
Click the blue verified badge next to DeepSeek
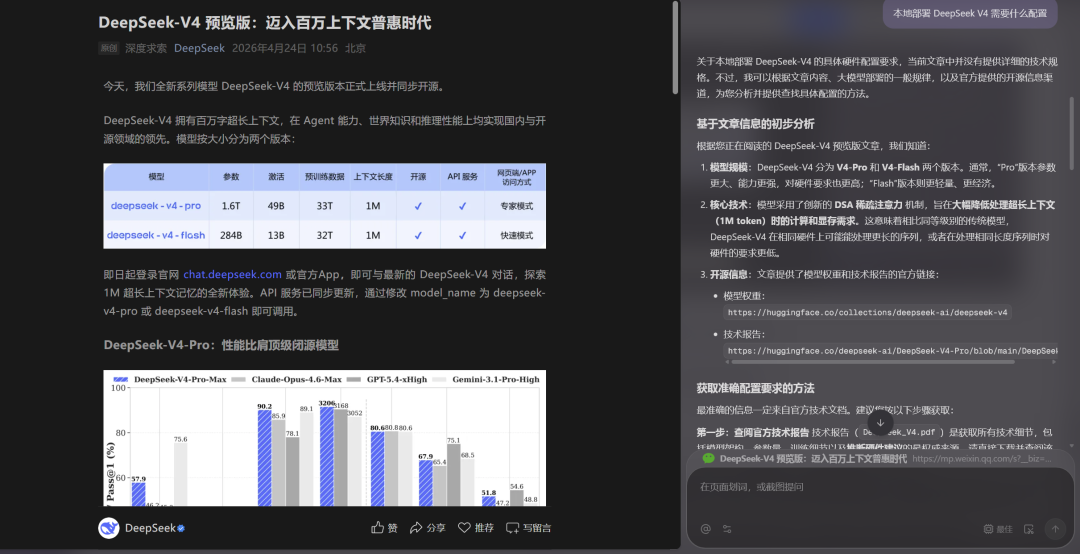(x=181, y=529)
